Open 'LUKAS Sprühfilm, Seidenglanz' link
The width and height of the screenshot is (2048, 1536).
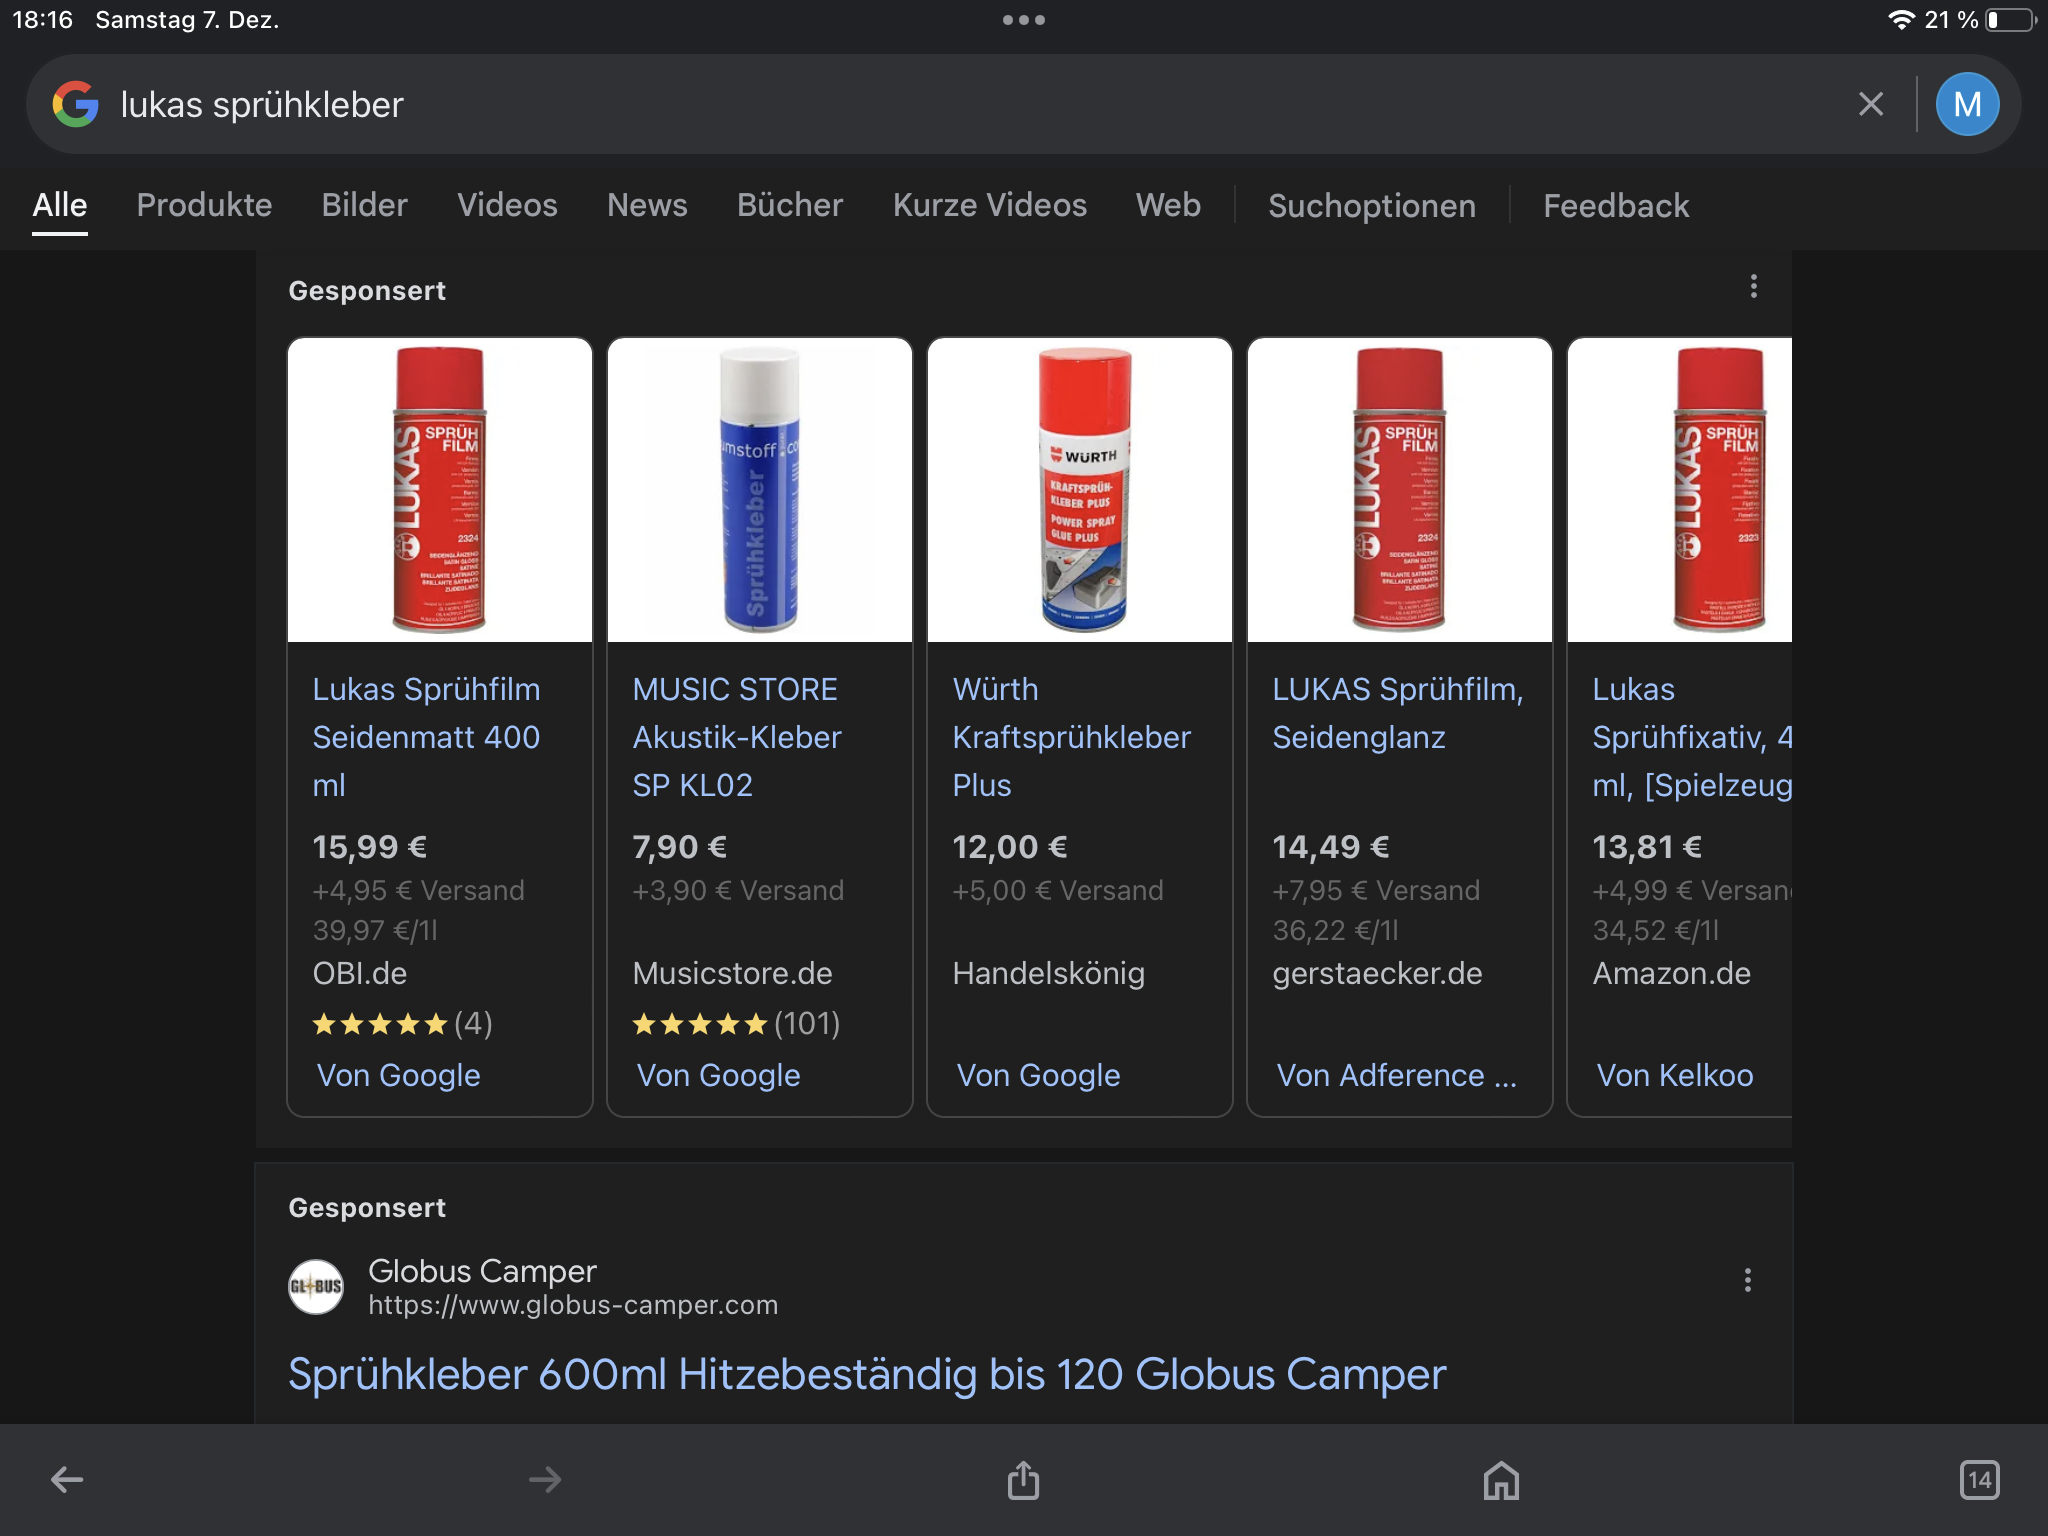tap(1398, 713)
